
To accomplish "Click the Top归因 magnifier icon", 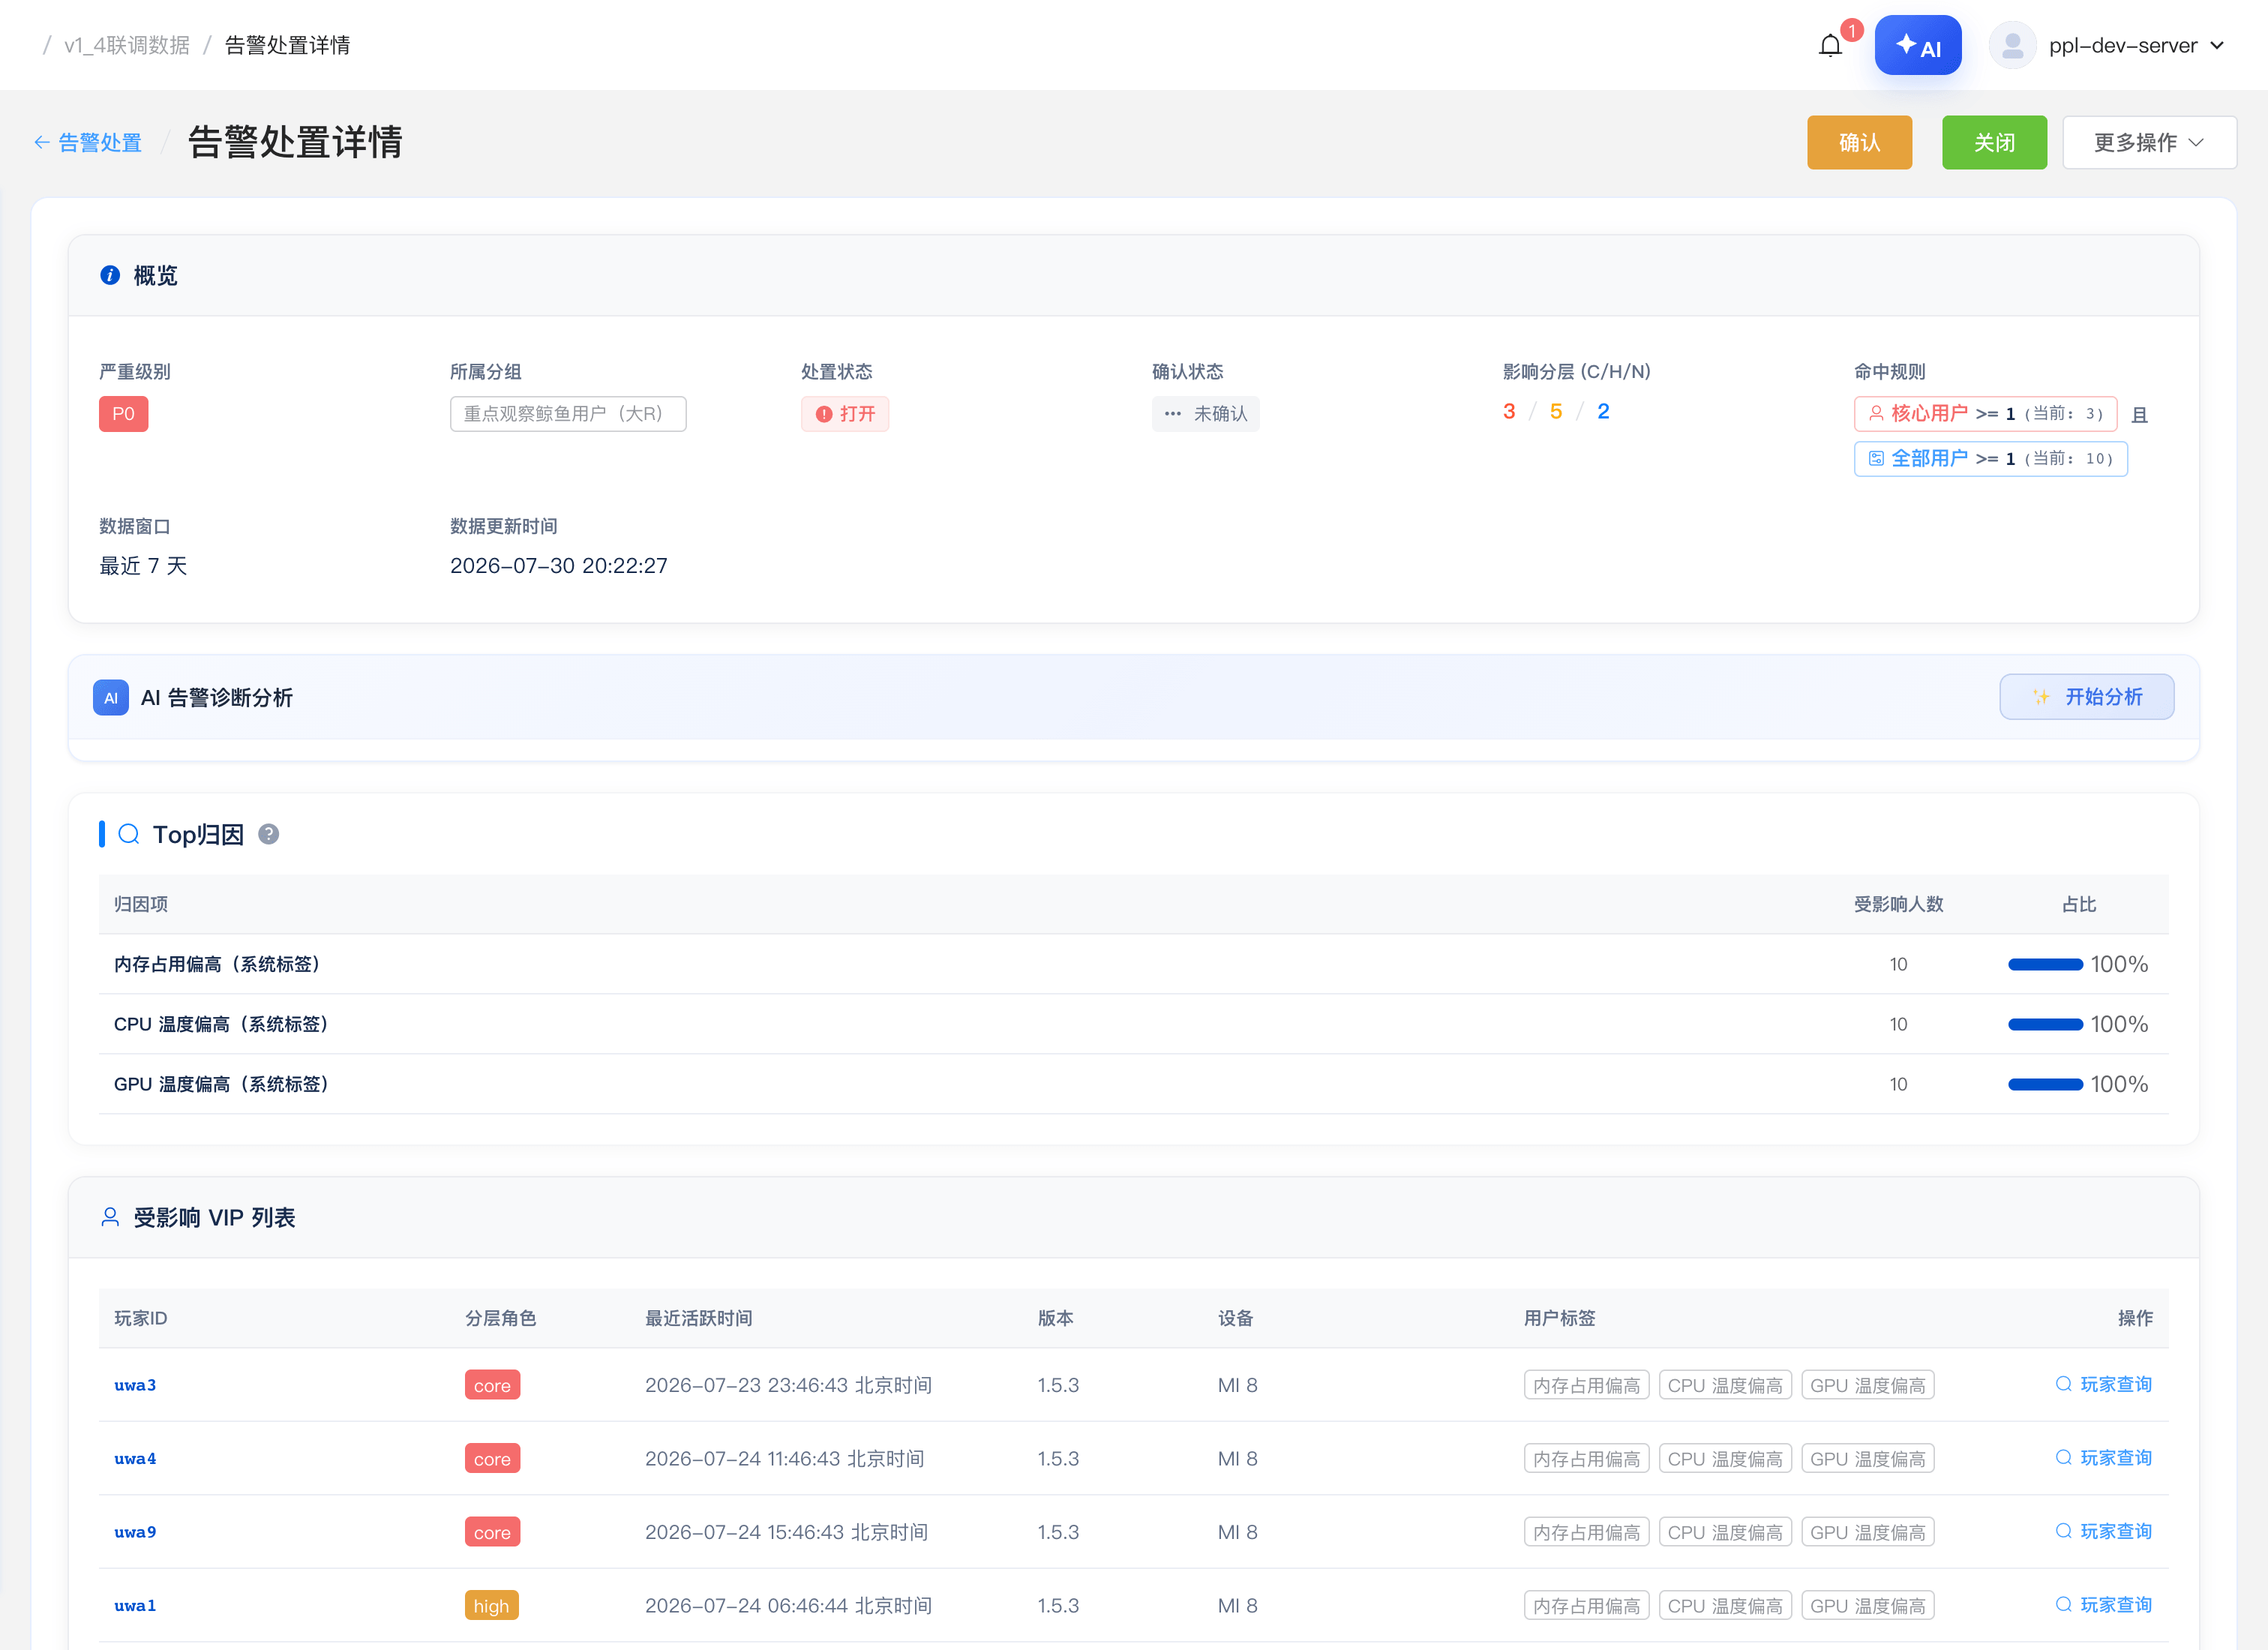I will coord(129,834).
